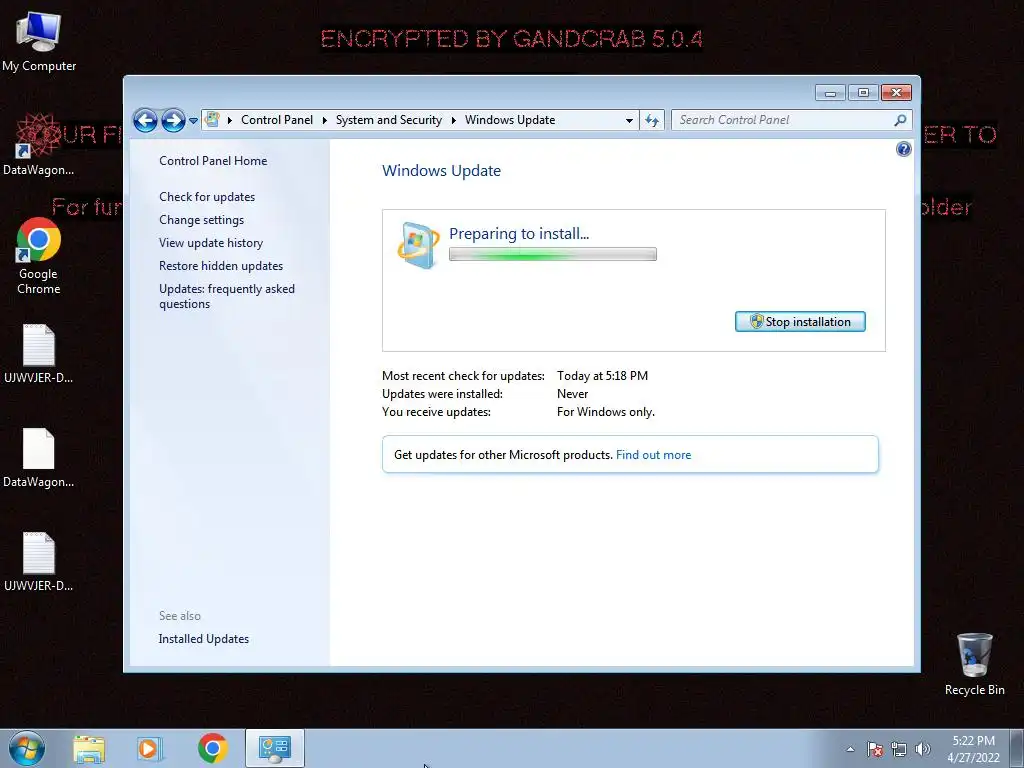Open Help with the question mark icon
1024x768 pixels.
click(x=903, y=150)
